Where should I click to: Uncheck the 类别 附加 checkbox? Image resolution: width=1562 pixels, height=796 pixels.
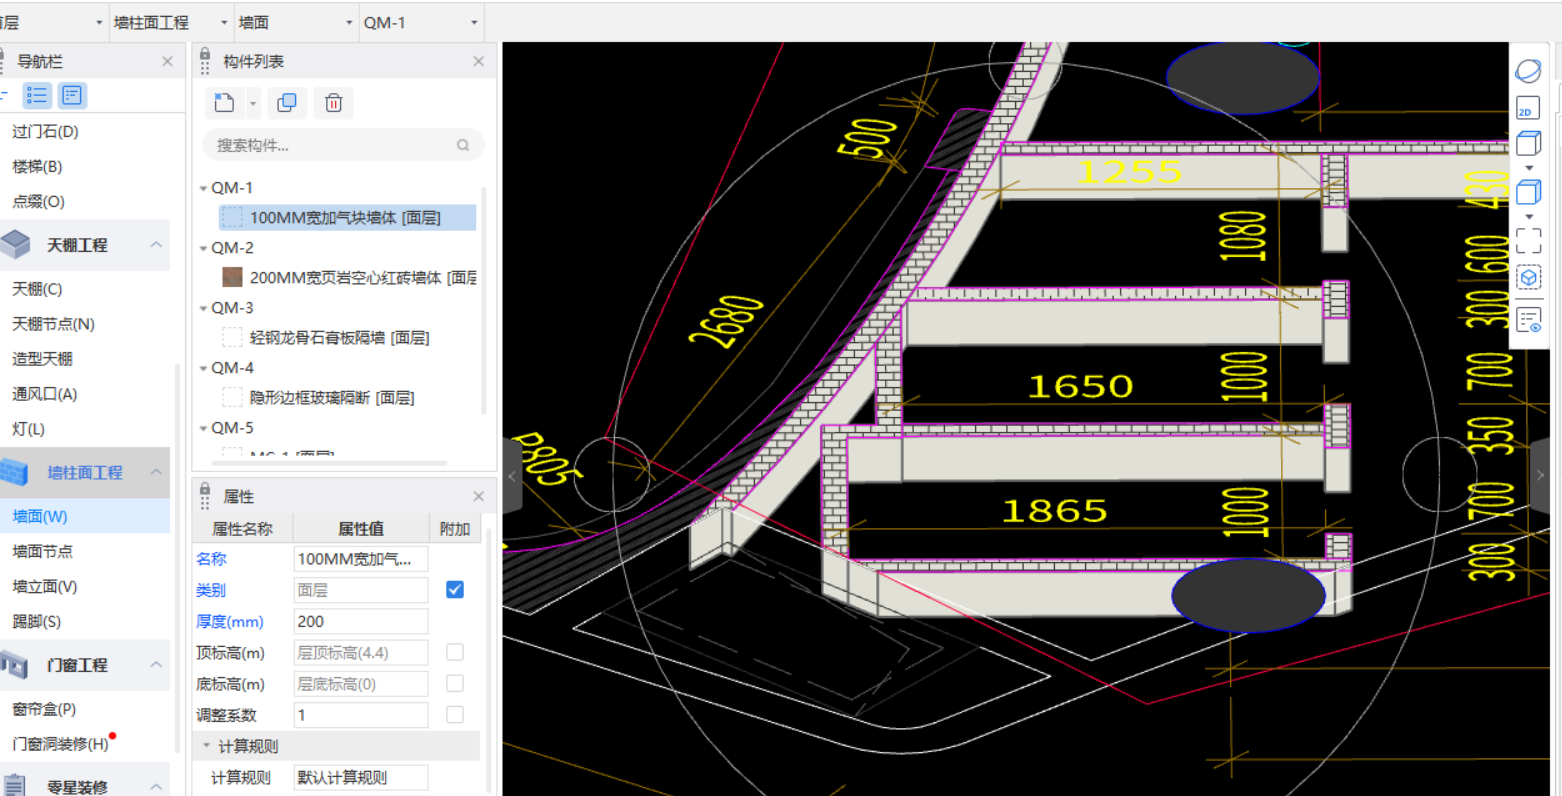click(455, 589)
